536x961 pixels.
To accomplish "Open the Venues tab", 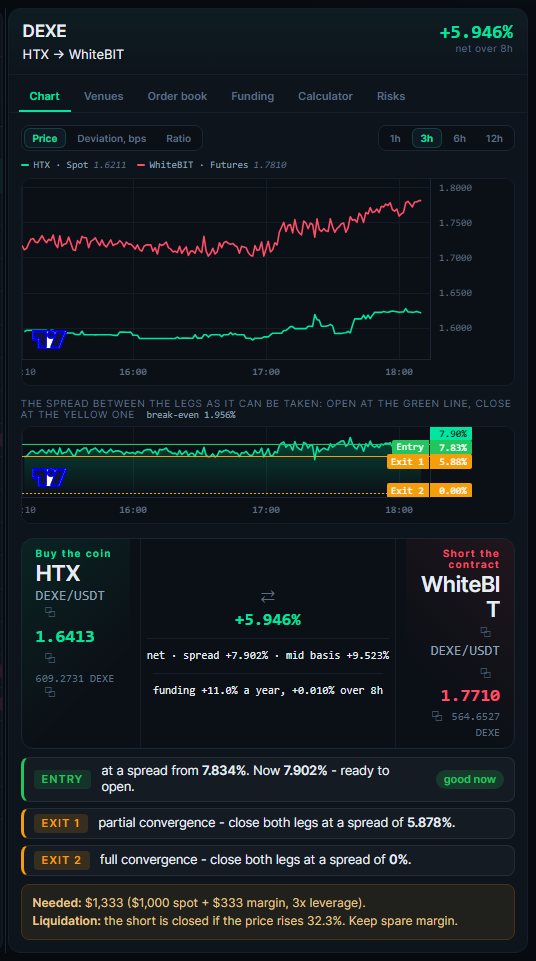I will tap(104, 96).
